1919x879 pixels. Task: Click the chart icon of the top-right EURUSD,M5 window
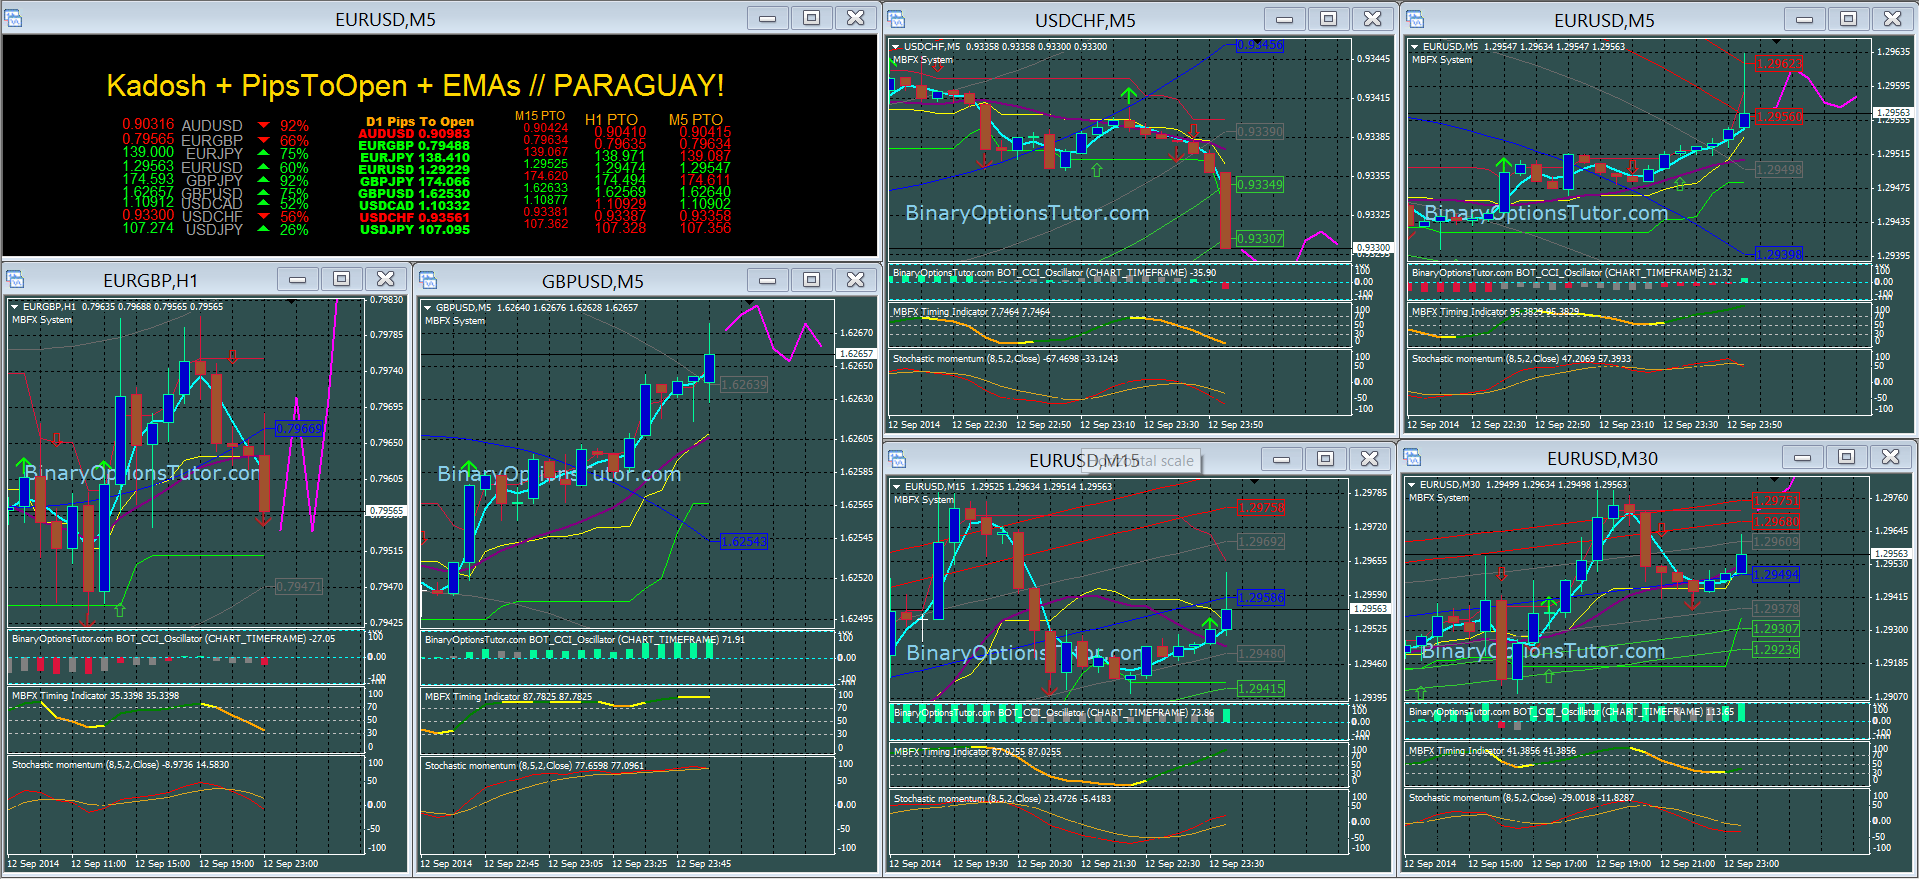1415,19
